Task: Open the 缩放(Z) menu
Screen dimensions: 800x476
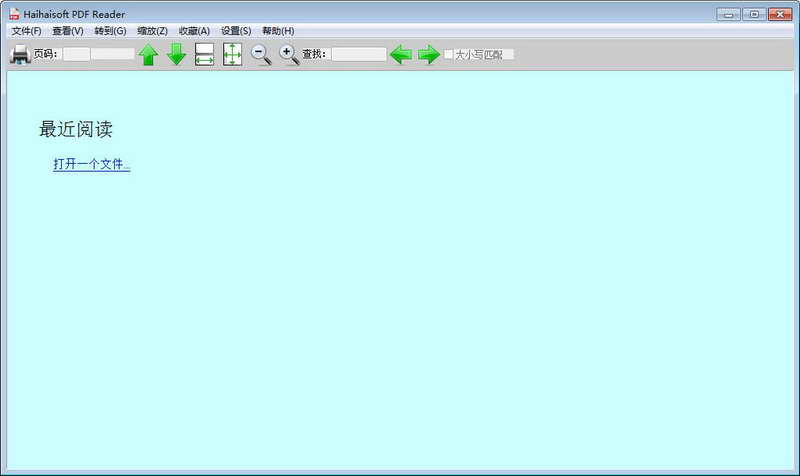Action: coord(152,31)
